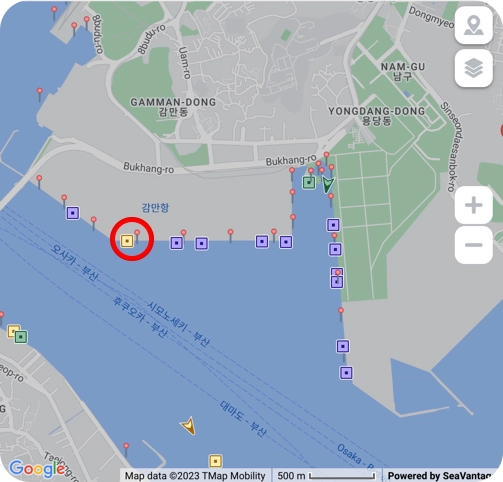The image size is (503, 482).
Task: Select the yellow arrow vessel in the channel
Action: coord(188,426)
